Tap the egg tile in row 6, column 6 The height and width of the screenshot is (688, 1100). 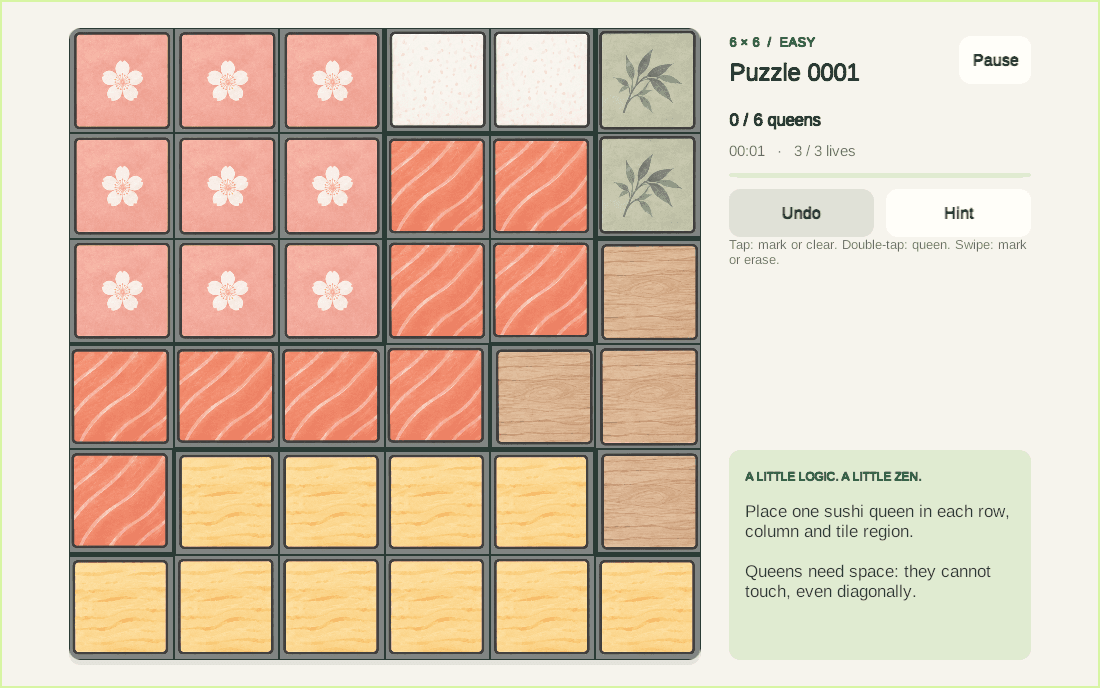click(x=647, y=607)
